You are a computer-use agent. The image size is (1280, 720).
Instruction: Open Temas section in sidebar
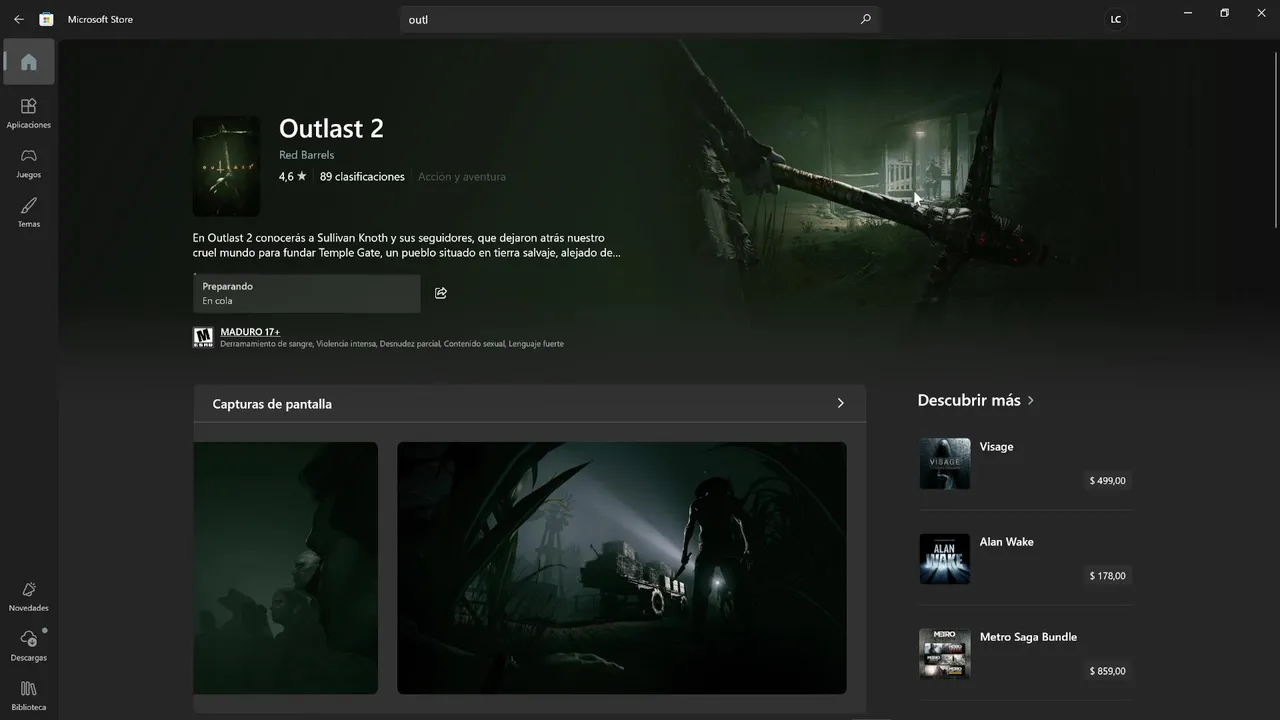[x=29, y=212]
